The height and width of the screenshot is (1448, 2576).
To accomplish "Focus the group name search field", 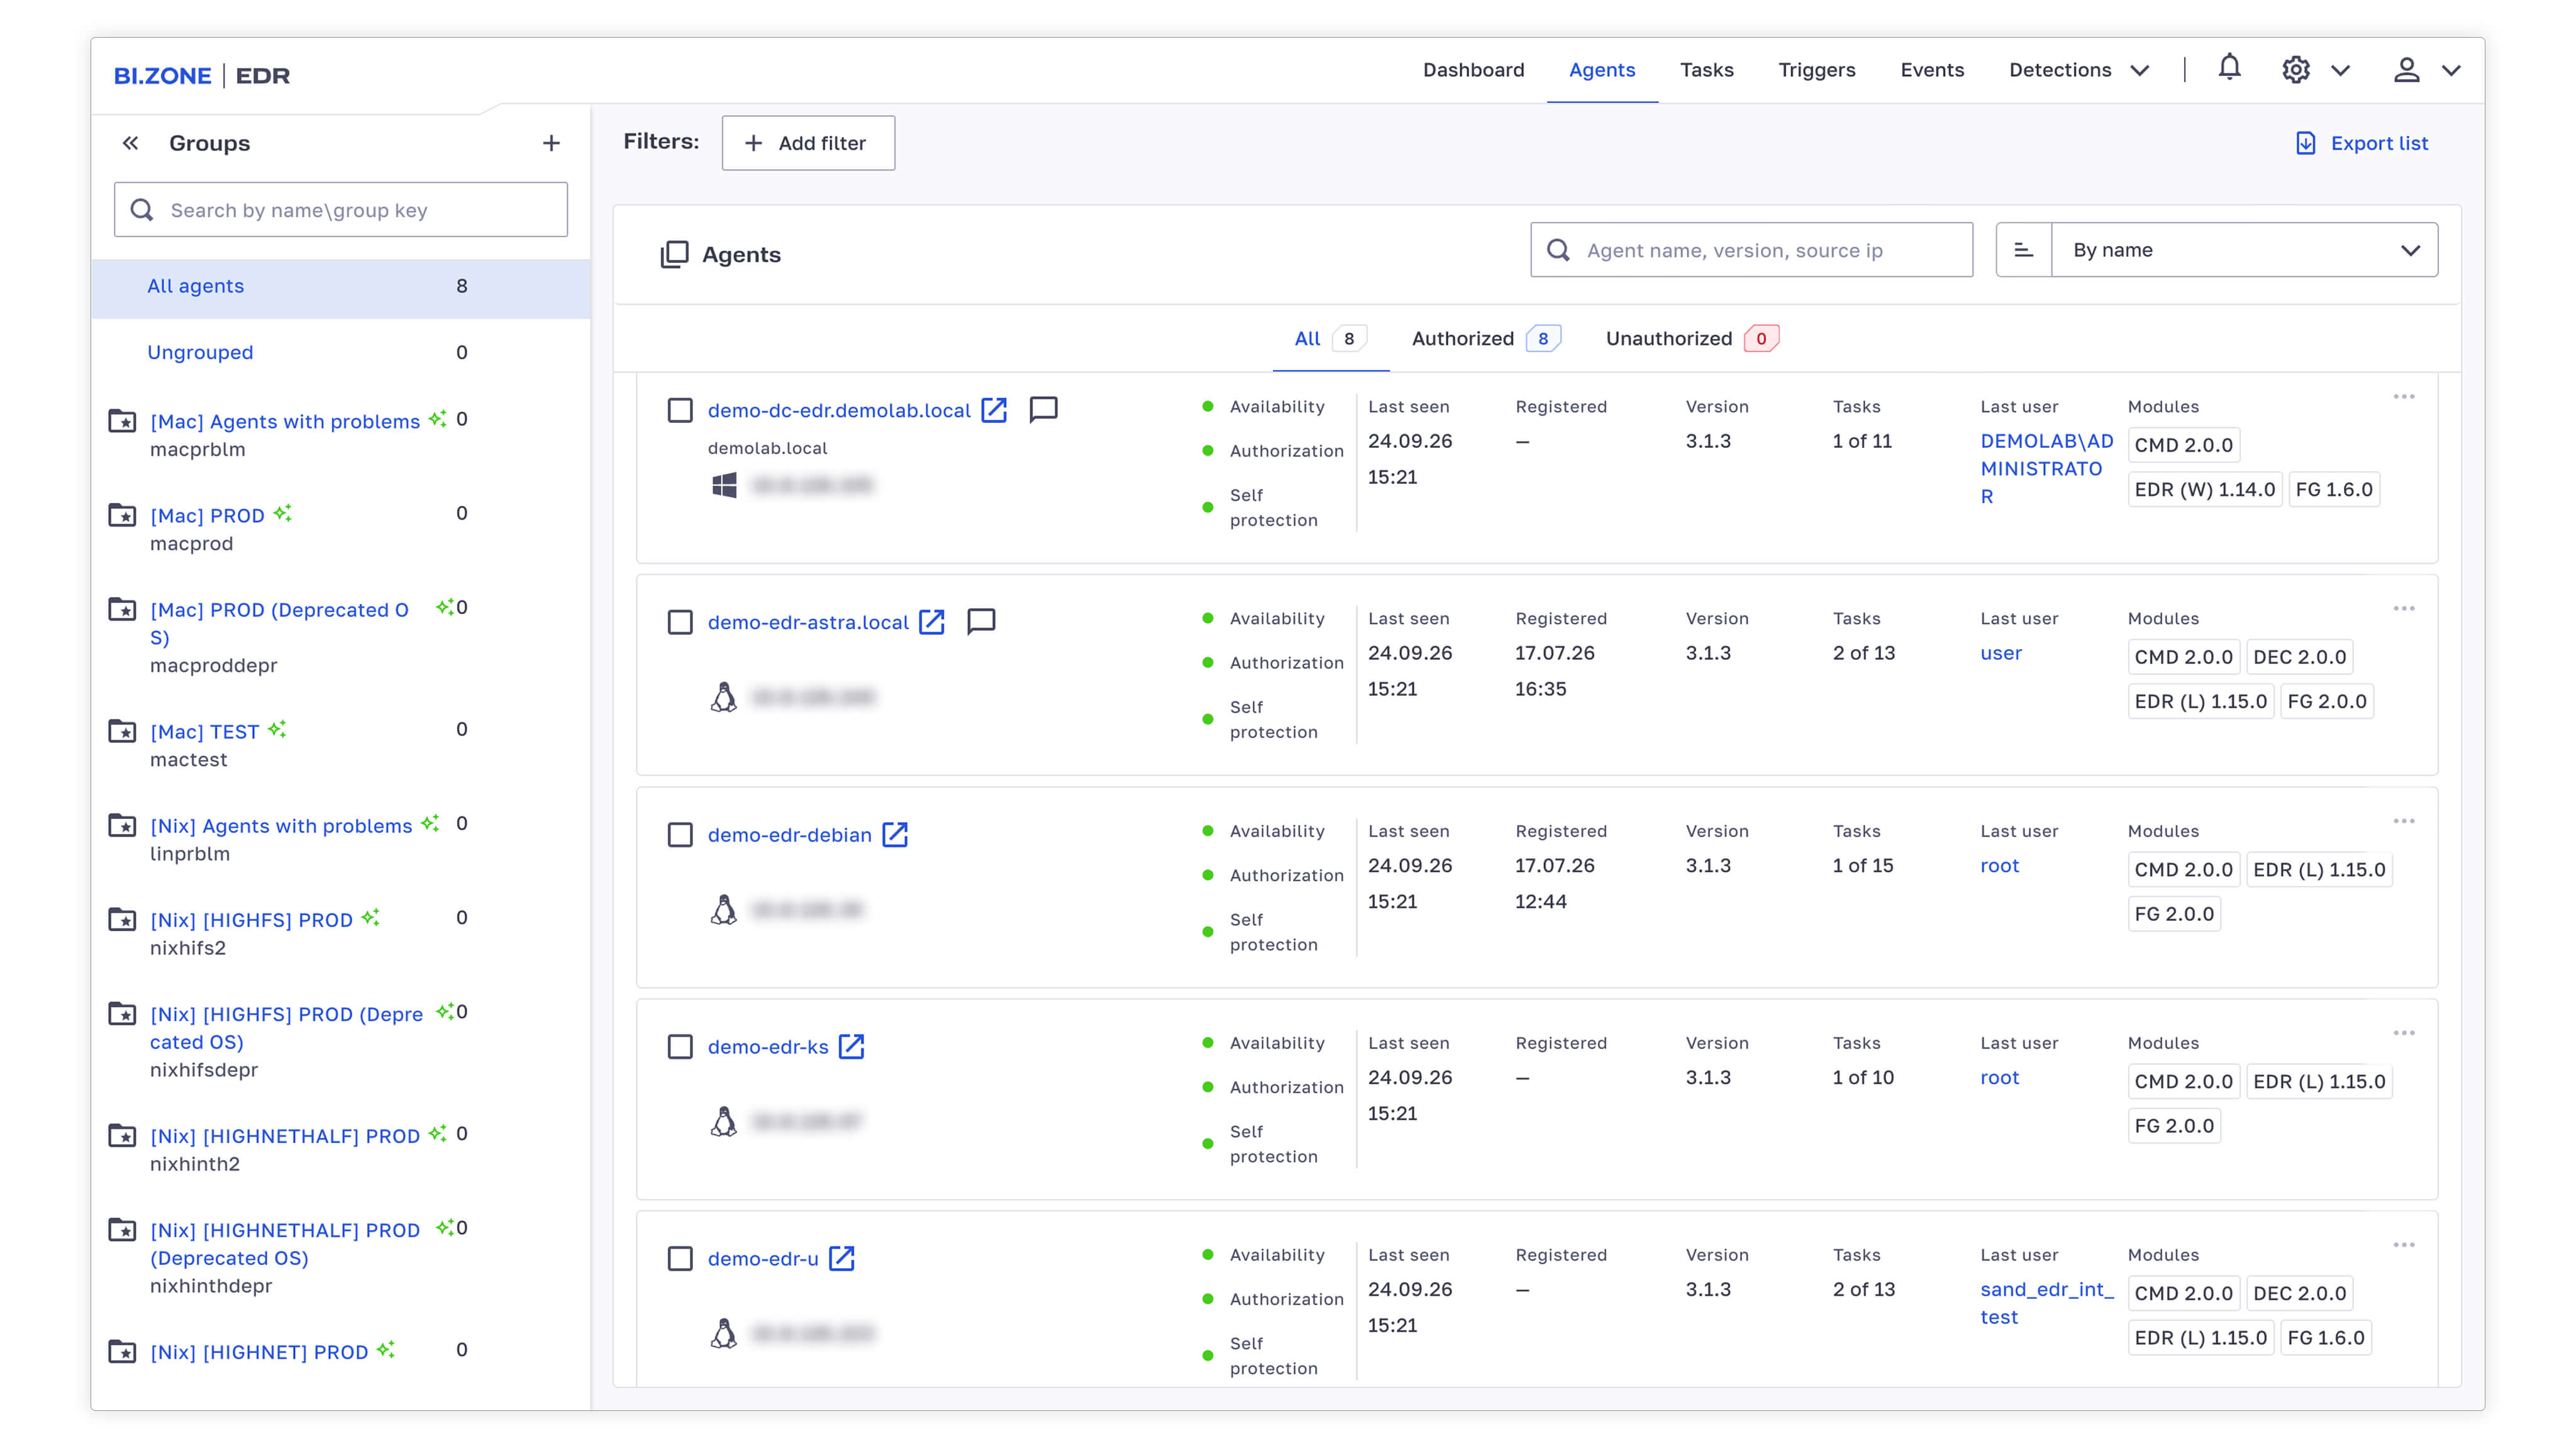I will 341,210.
